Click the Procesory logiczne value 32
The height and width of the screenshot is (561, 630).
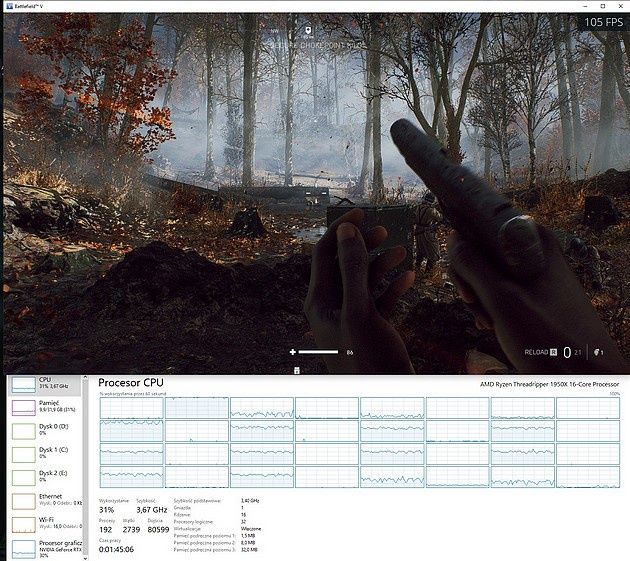243,522
